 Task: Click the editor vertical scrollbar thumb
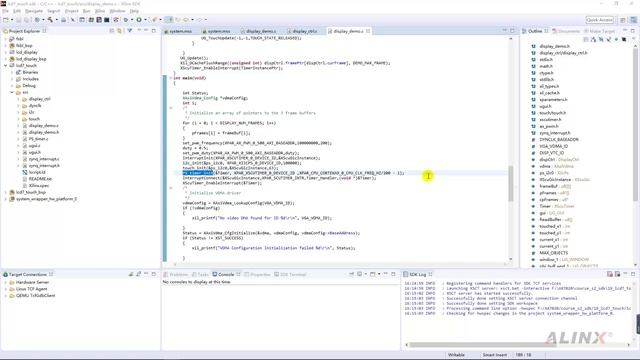pyautogui.click(x=511, y=184)
